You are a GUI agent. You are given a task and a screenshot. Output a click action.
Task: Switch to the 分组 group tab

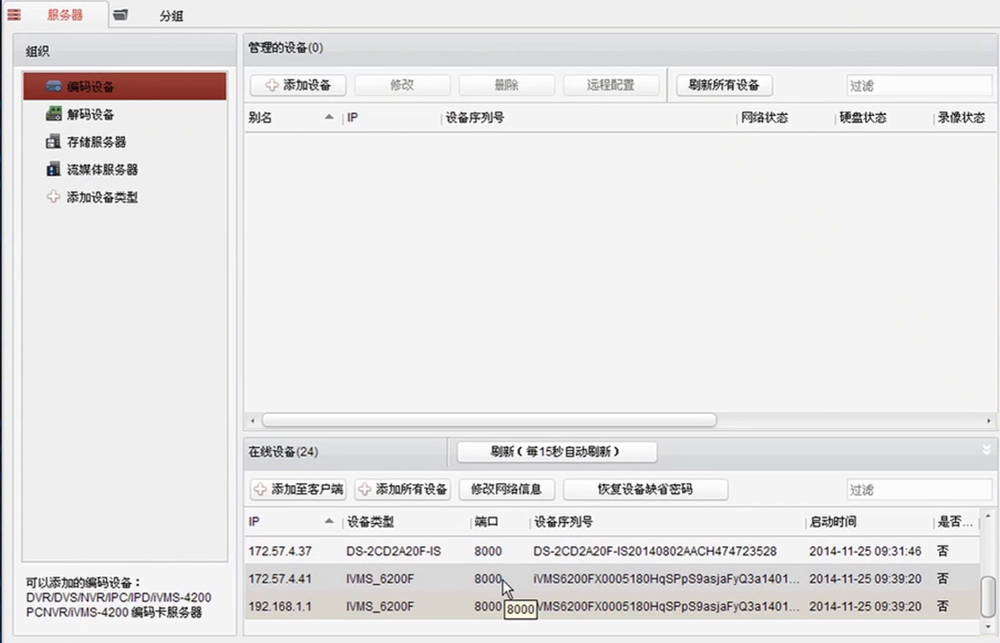point(170,16)
